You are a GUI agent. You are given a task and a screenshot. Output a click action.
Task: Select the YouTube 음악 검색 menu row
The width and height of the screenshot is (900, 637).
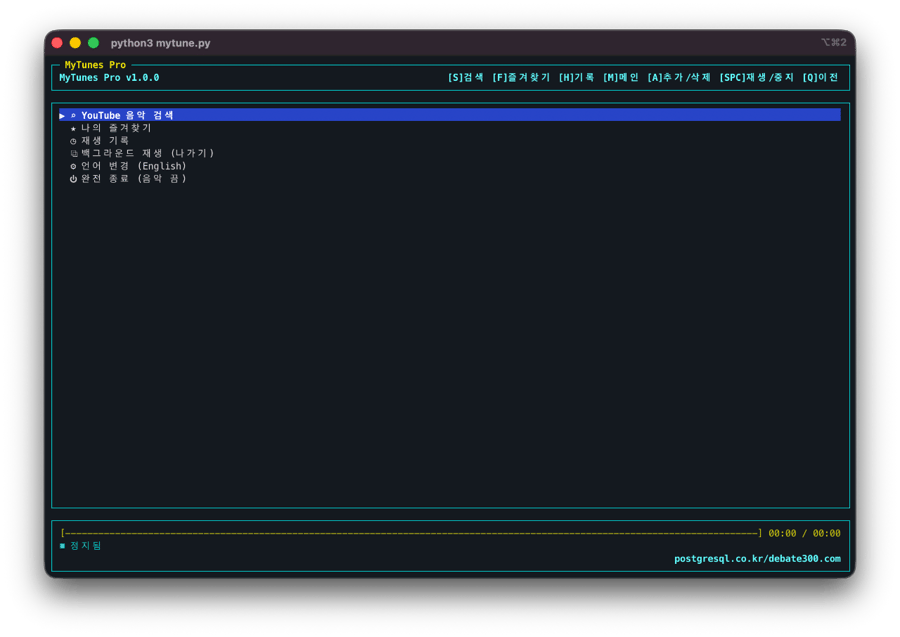click(x=449, y=115)
